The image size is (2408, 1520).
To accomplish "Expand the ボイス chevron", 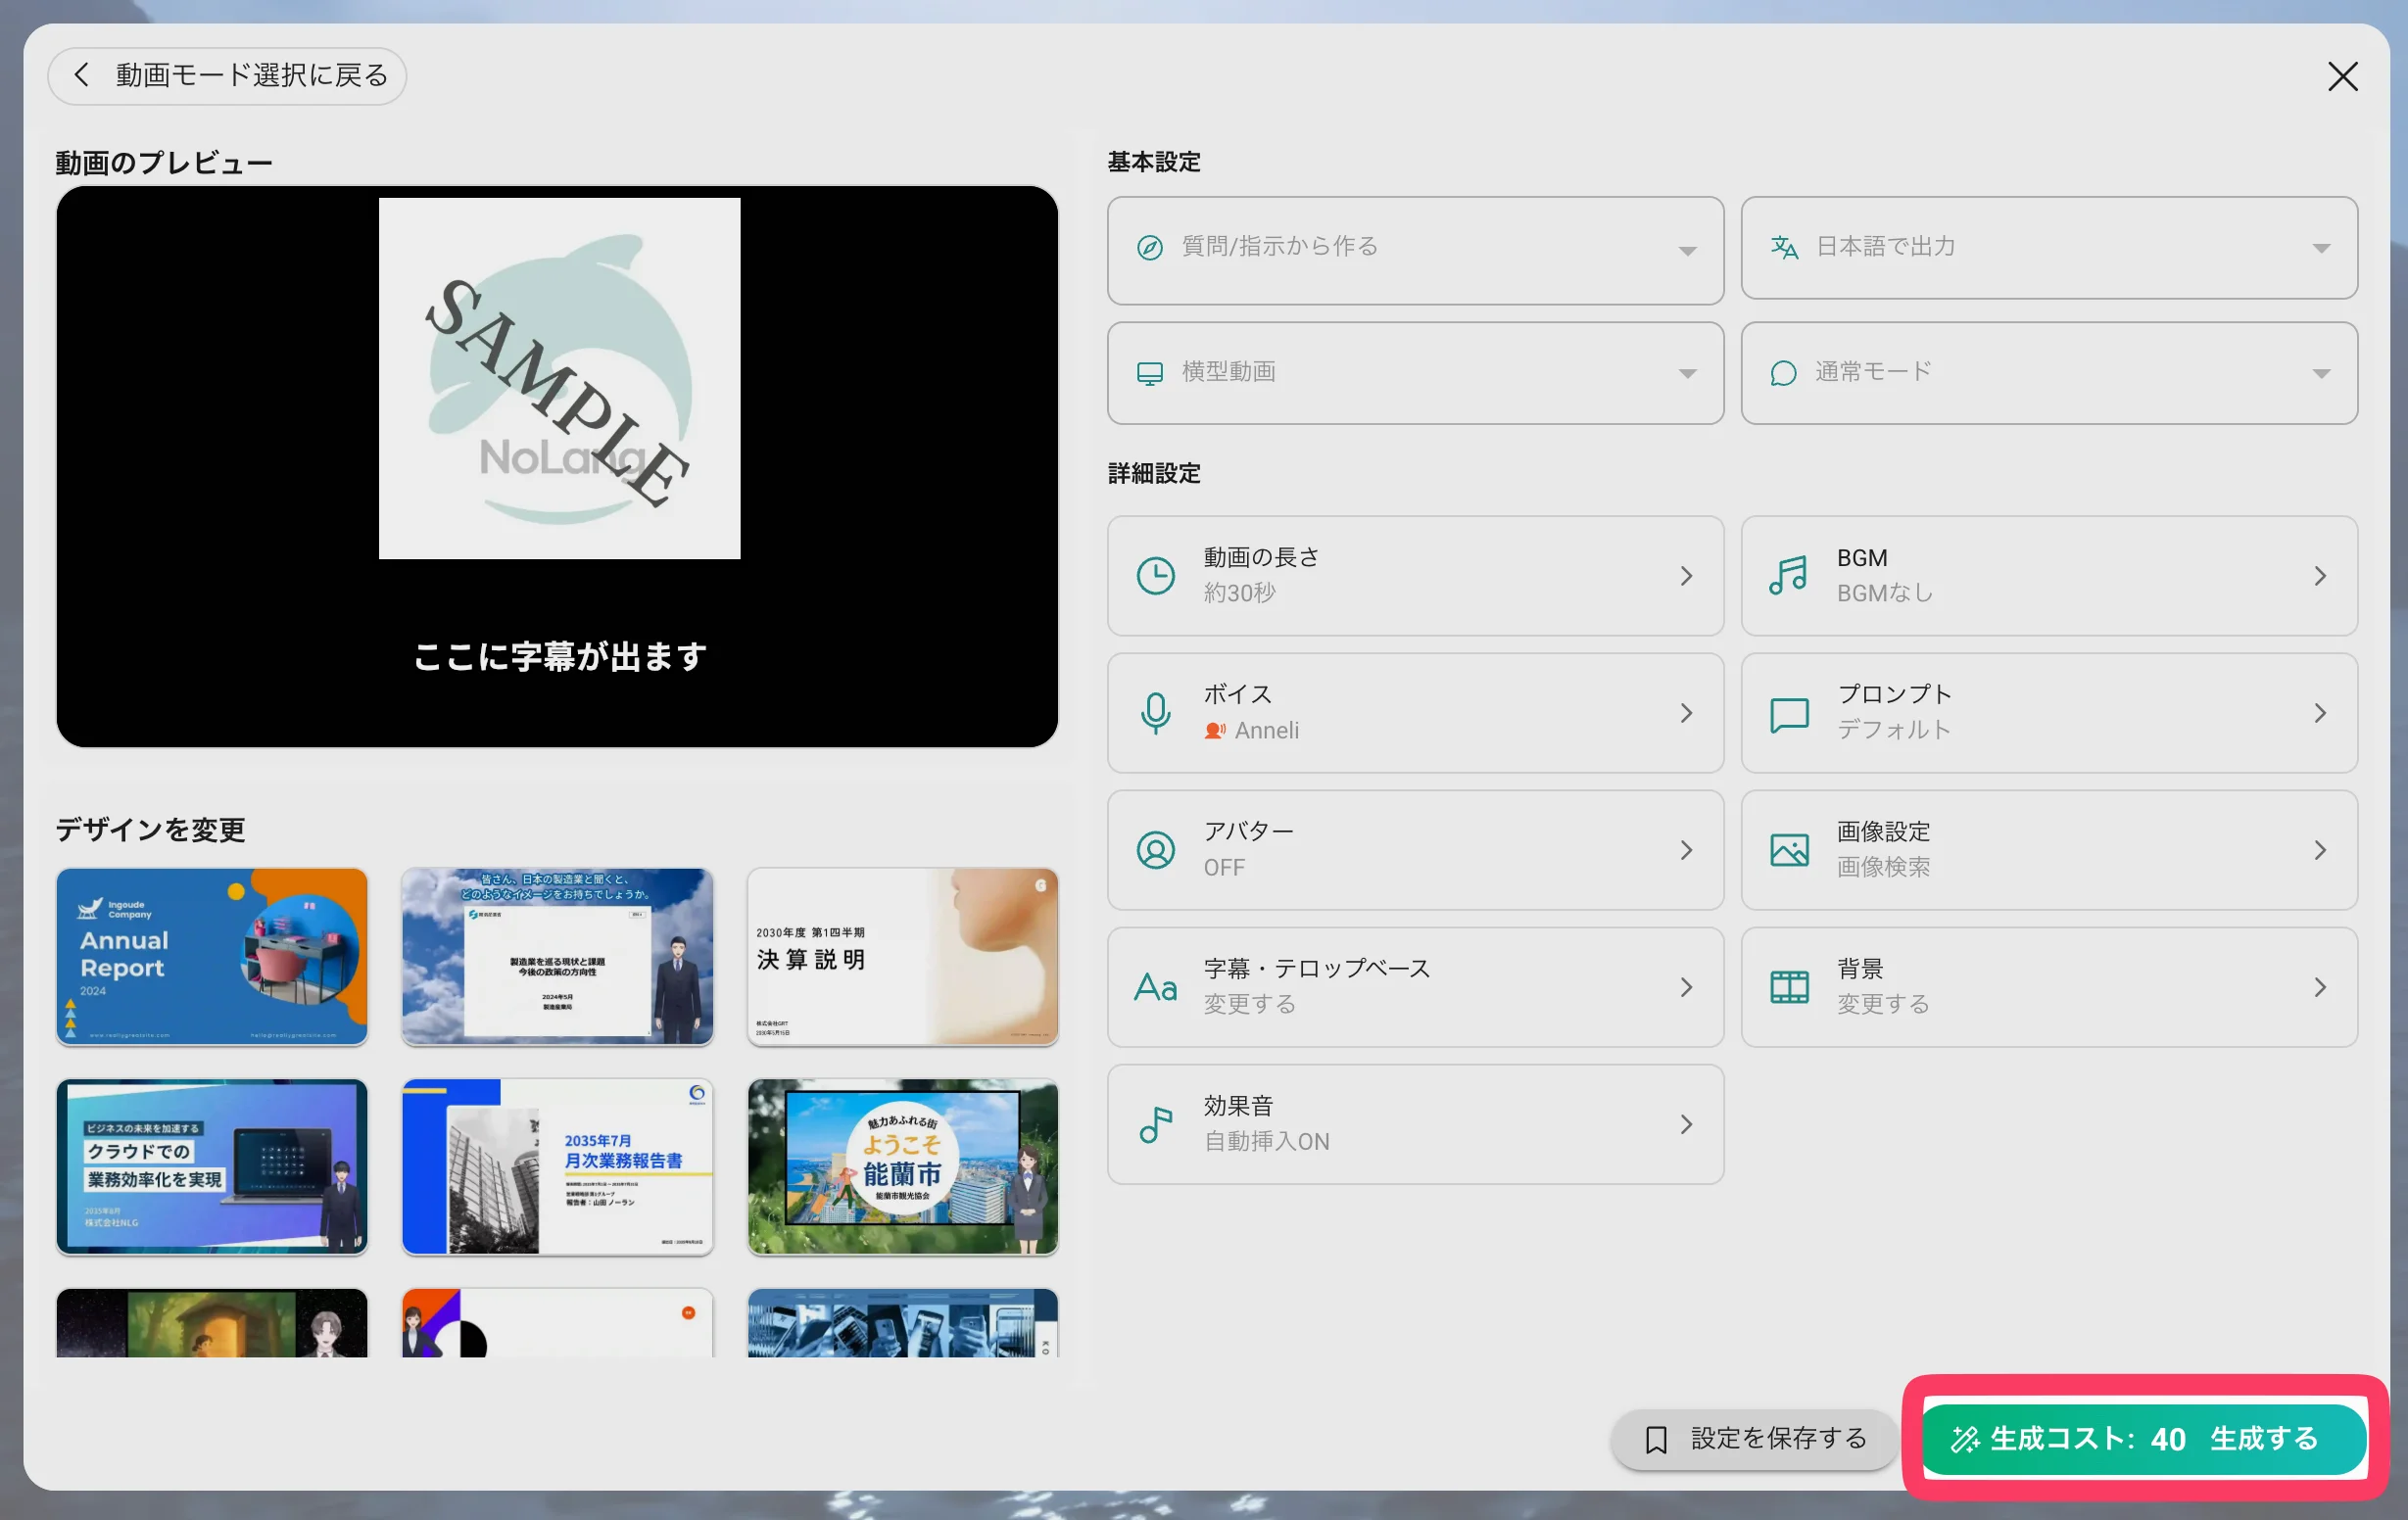I will pos(1686,713).
